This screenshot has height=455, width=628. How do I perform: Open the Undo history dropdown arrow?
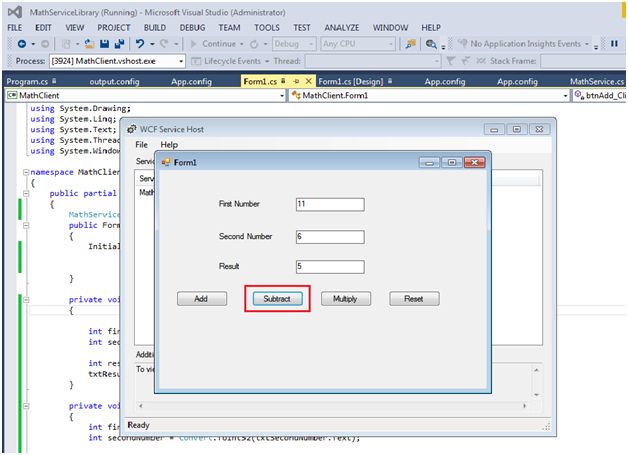pyautogui.click(x=152, y=44)
